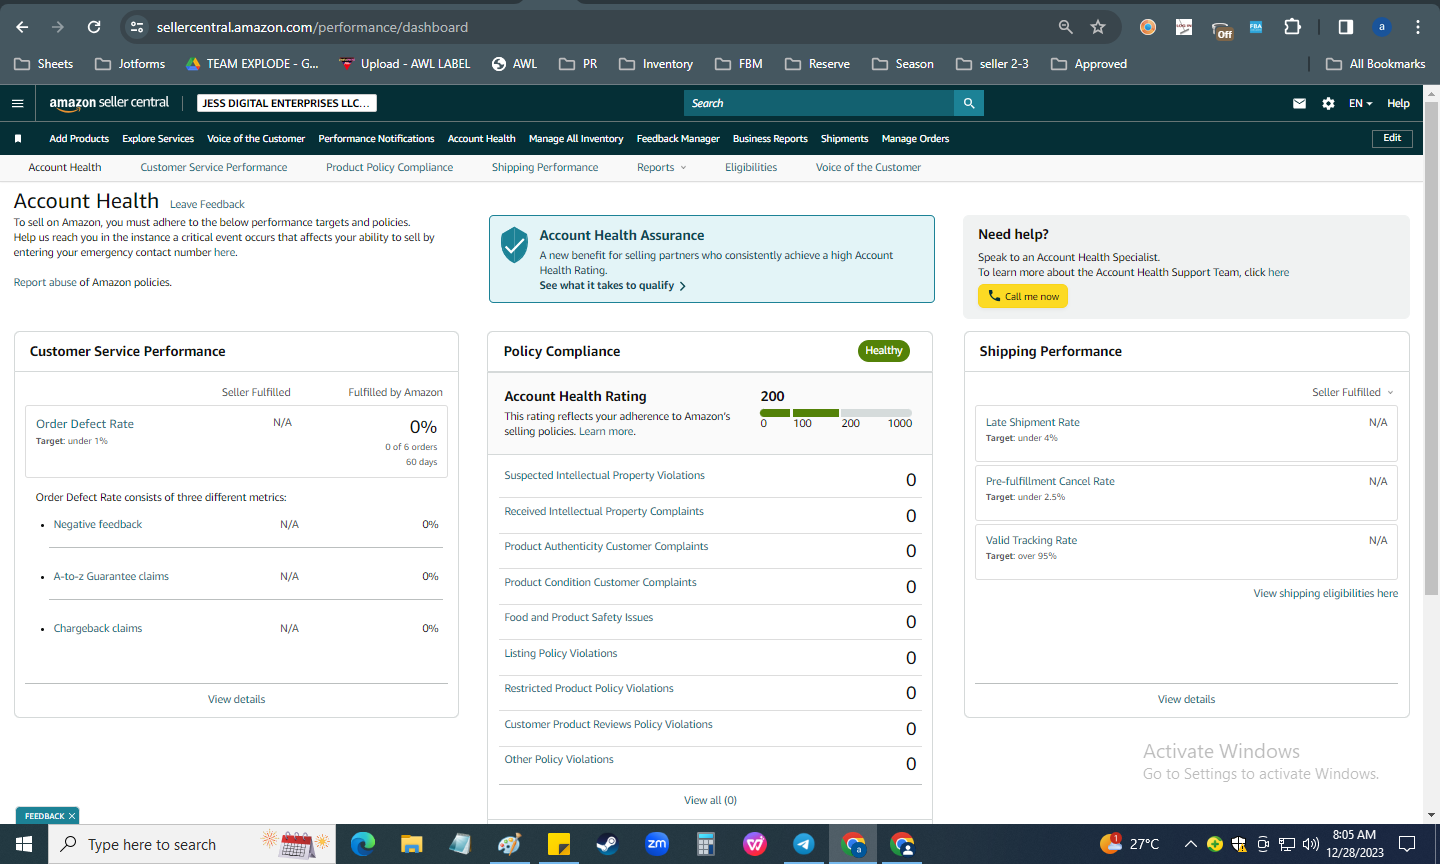Click the Edit button in the menu bar
The width and height of the screenshot is (1440, 864).
pos(1392,138)
